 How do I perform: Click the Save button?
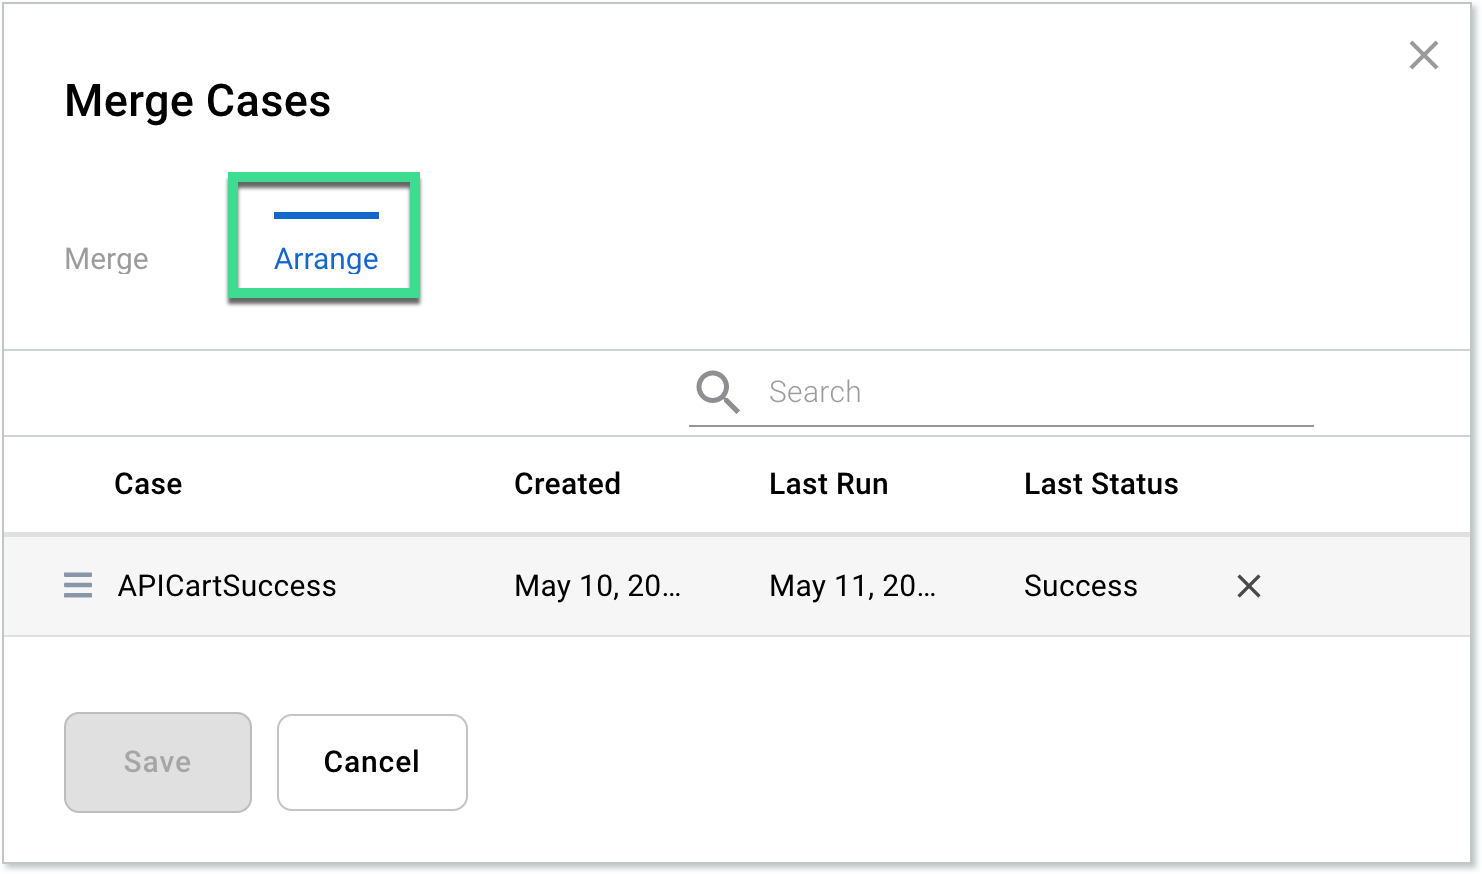coord(157,762)
